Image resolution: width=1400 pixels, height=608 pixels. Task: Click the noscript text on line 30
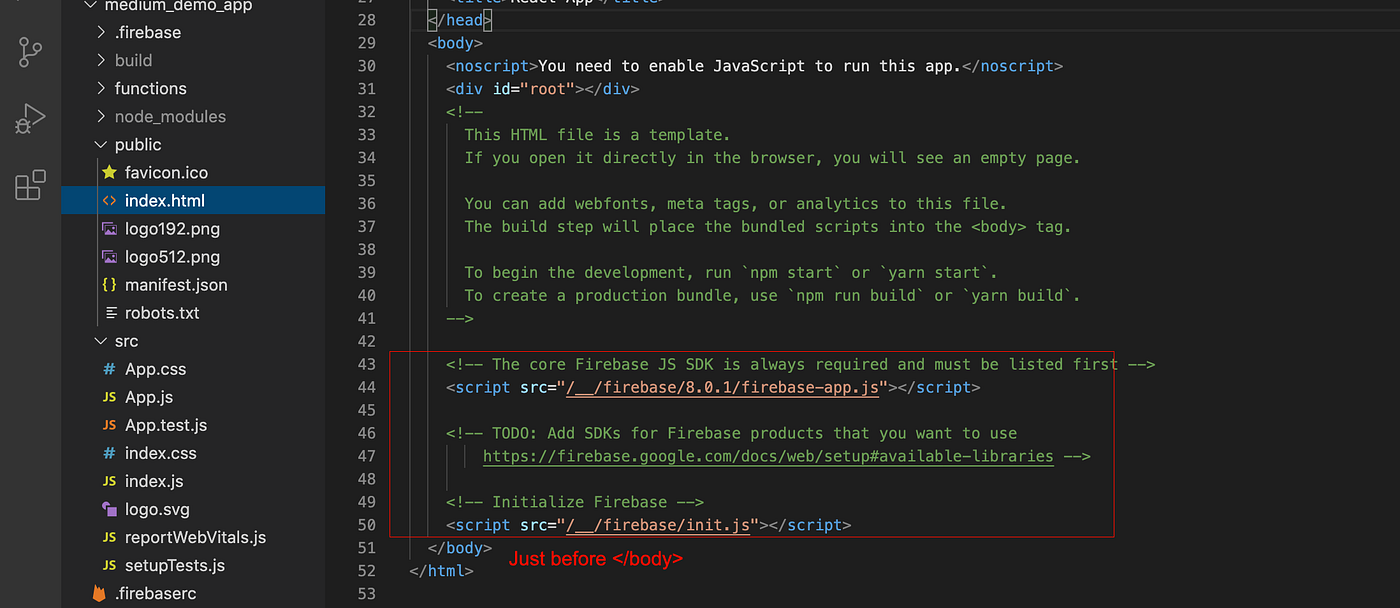pyautogui.click(x=754, y=66)
